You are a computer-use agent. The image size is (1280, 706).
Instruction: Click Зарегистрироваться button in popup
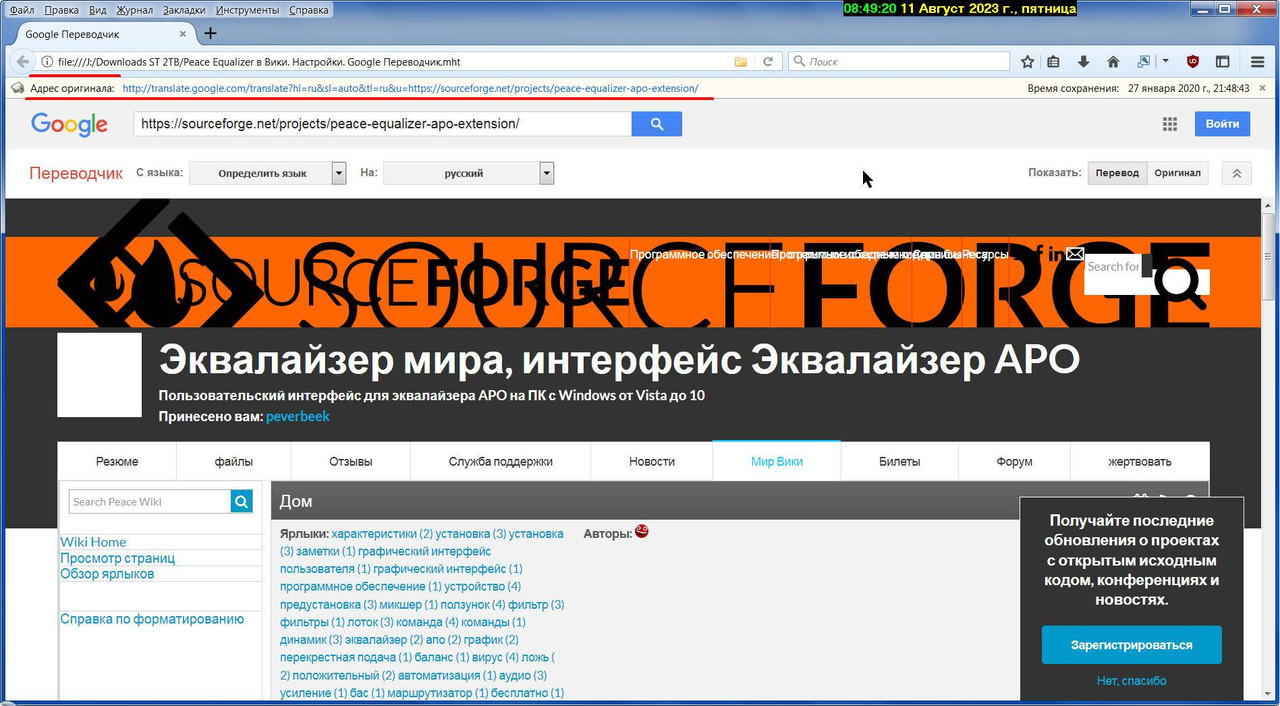coord(1131,645)
